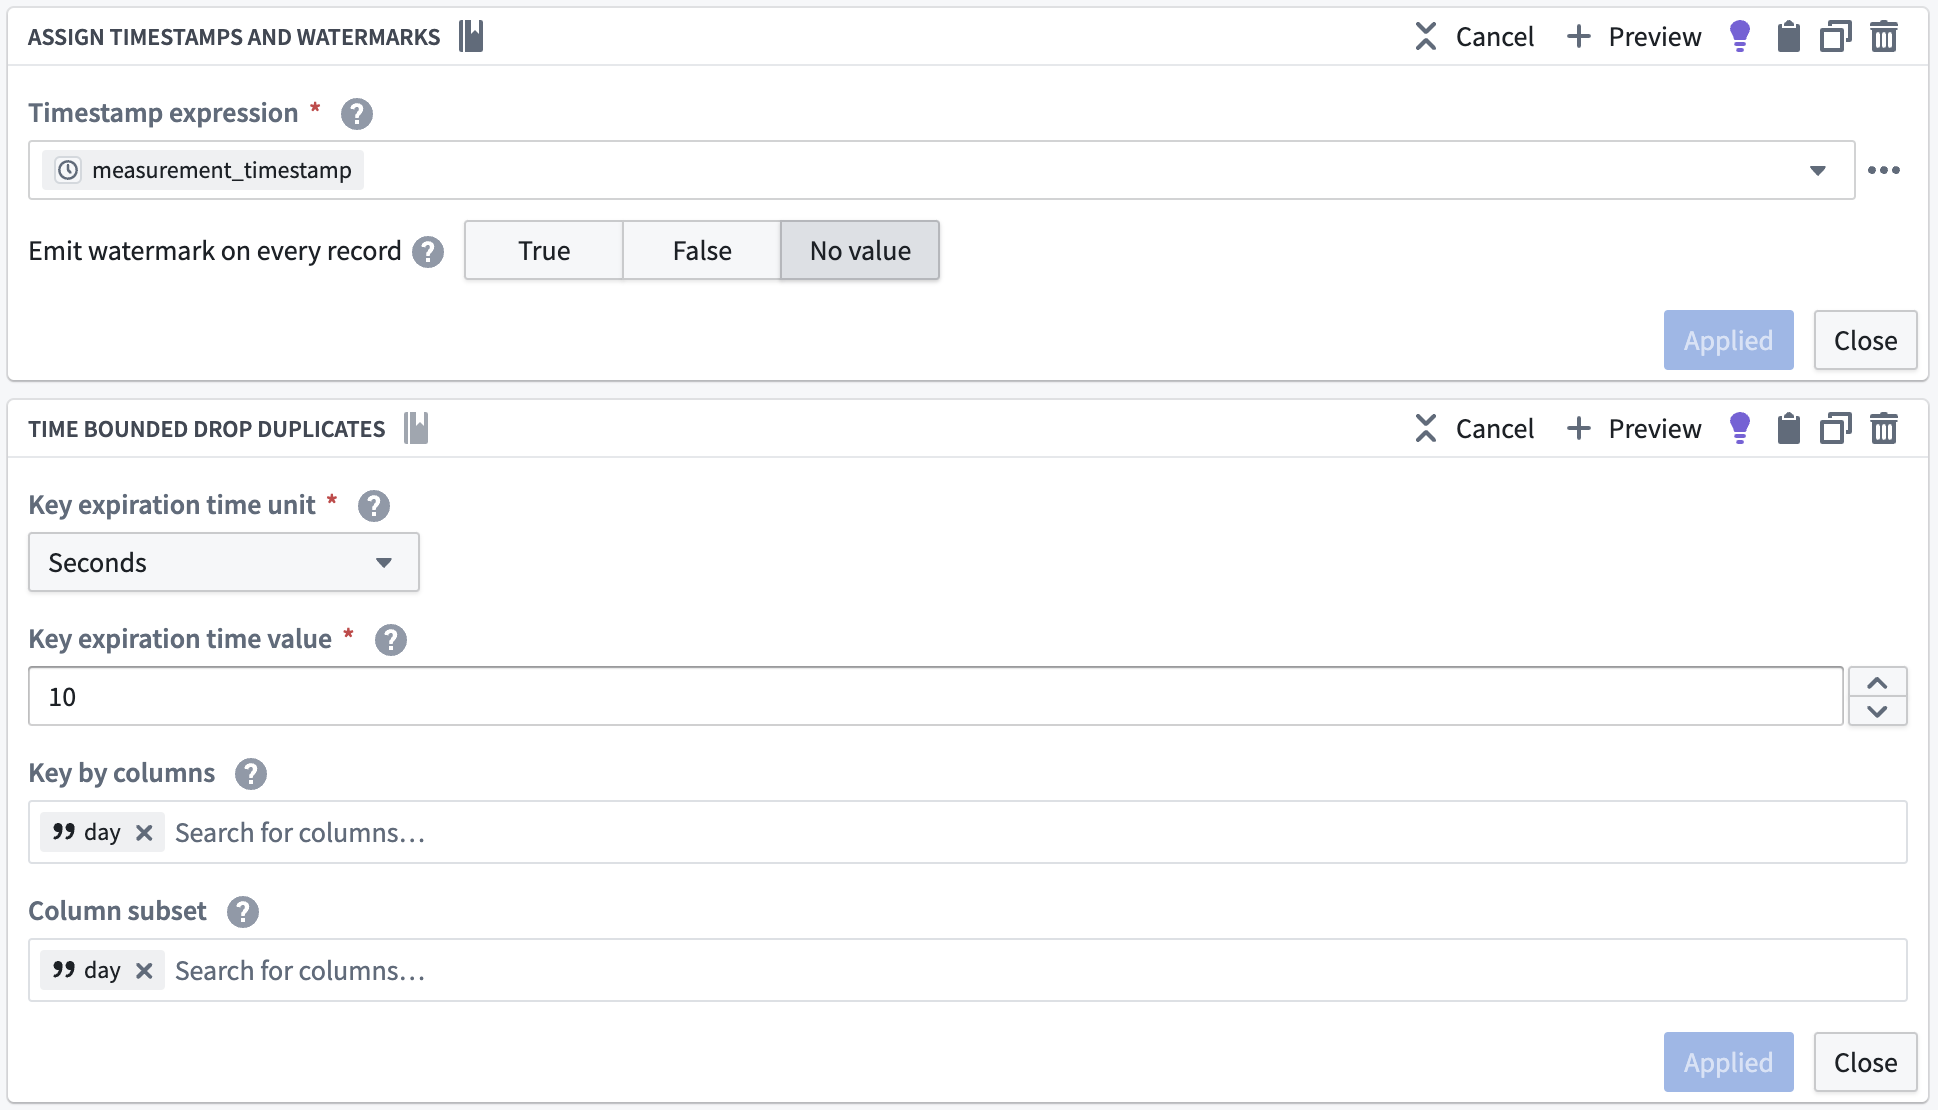Screen dimensions: 1938x1110
Task: Set Emit watermark to True
Action: coord(544,250)
